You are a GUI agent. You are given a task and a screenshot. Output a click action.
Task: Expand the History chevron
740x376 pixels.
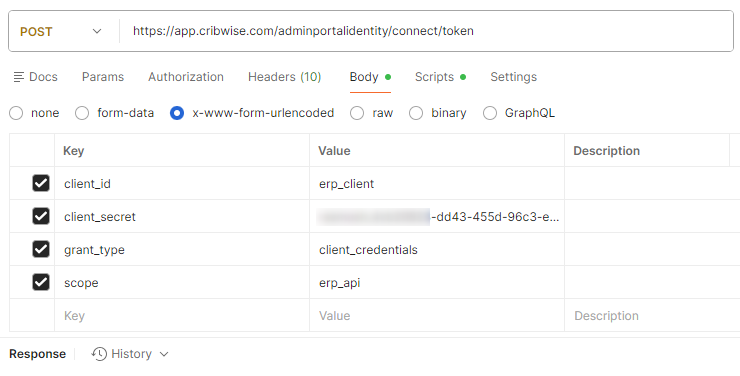tap(164, 354)
